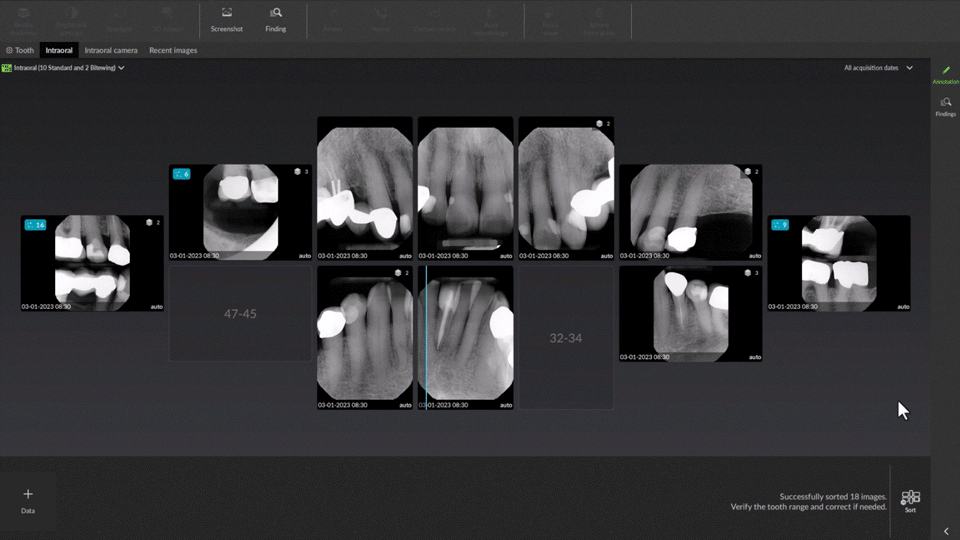Select the empty 47-45 placeholder slot

click(x=240, y=314)
